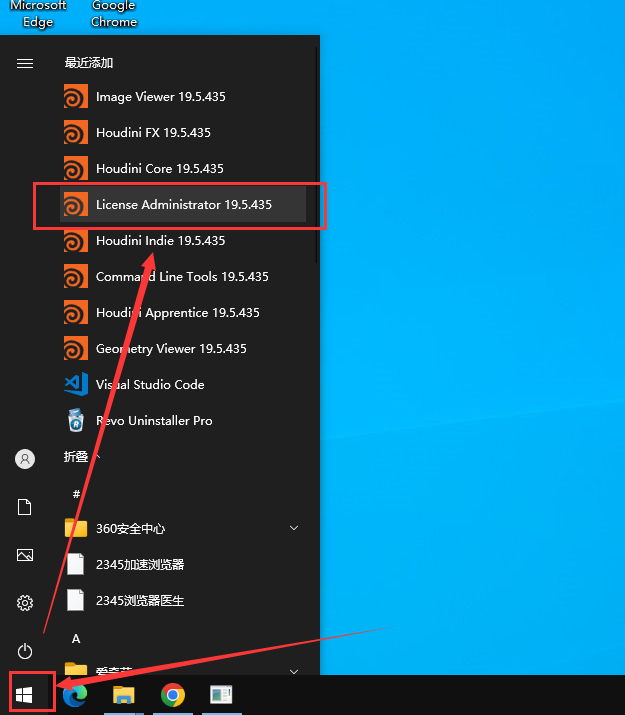The image size is (625, 715).
Task: Collapse the recently added list
Action: click(x=83, y=457)
